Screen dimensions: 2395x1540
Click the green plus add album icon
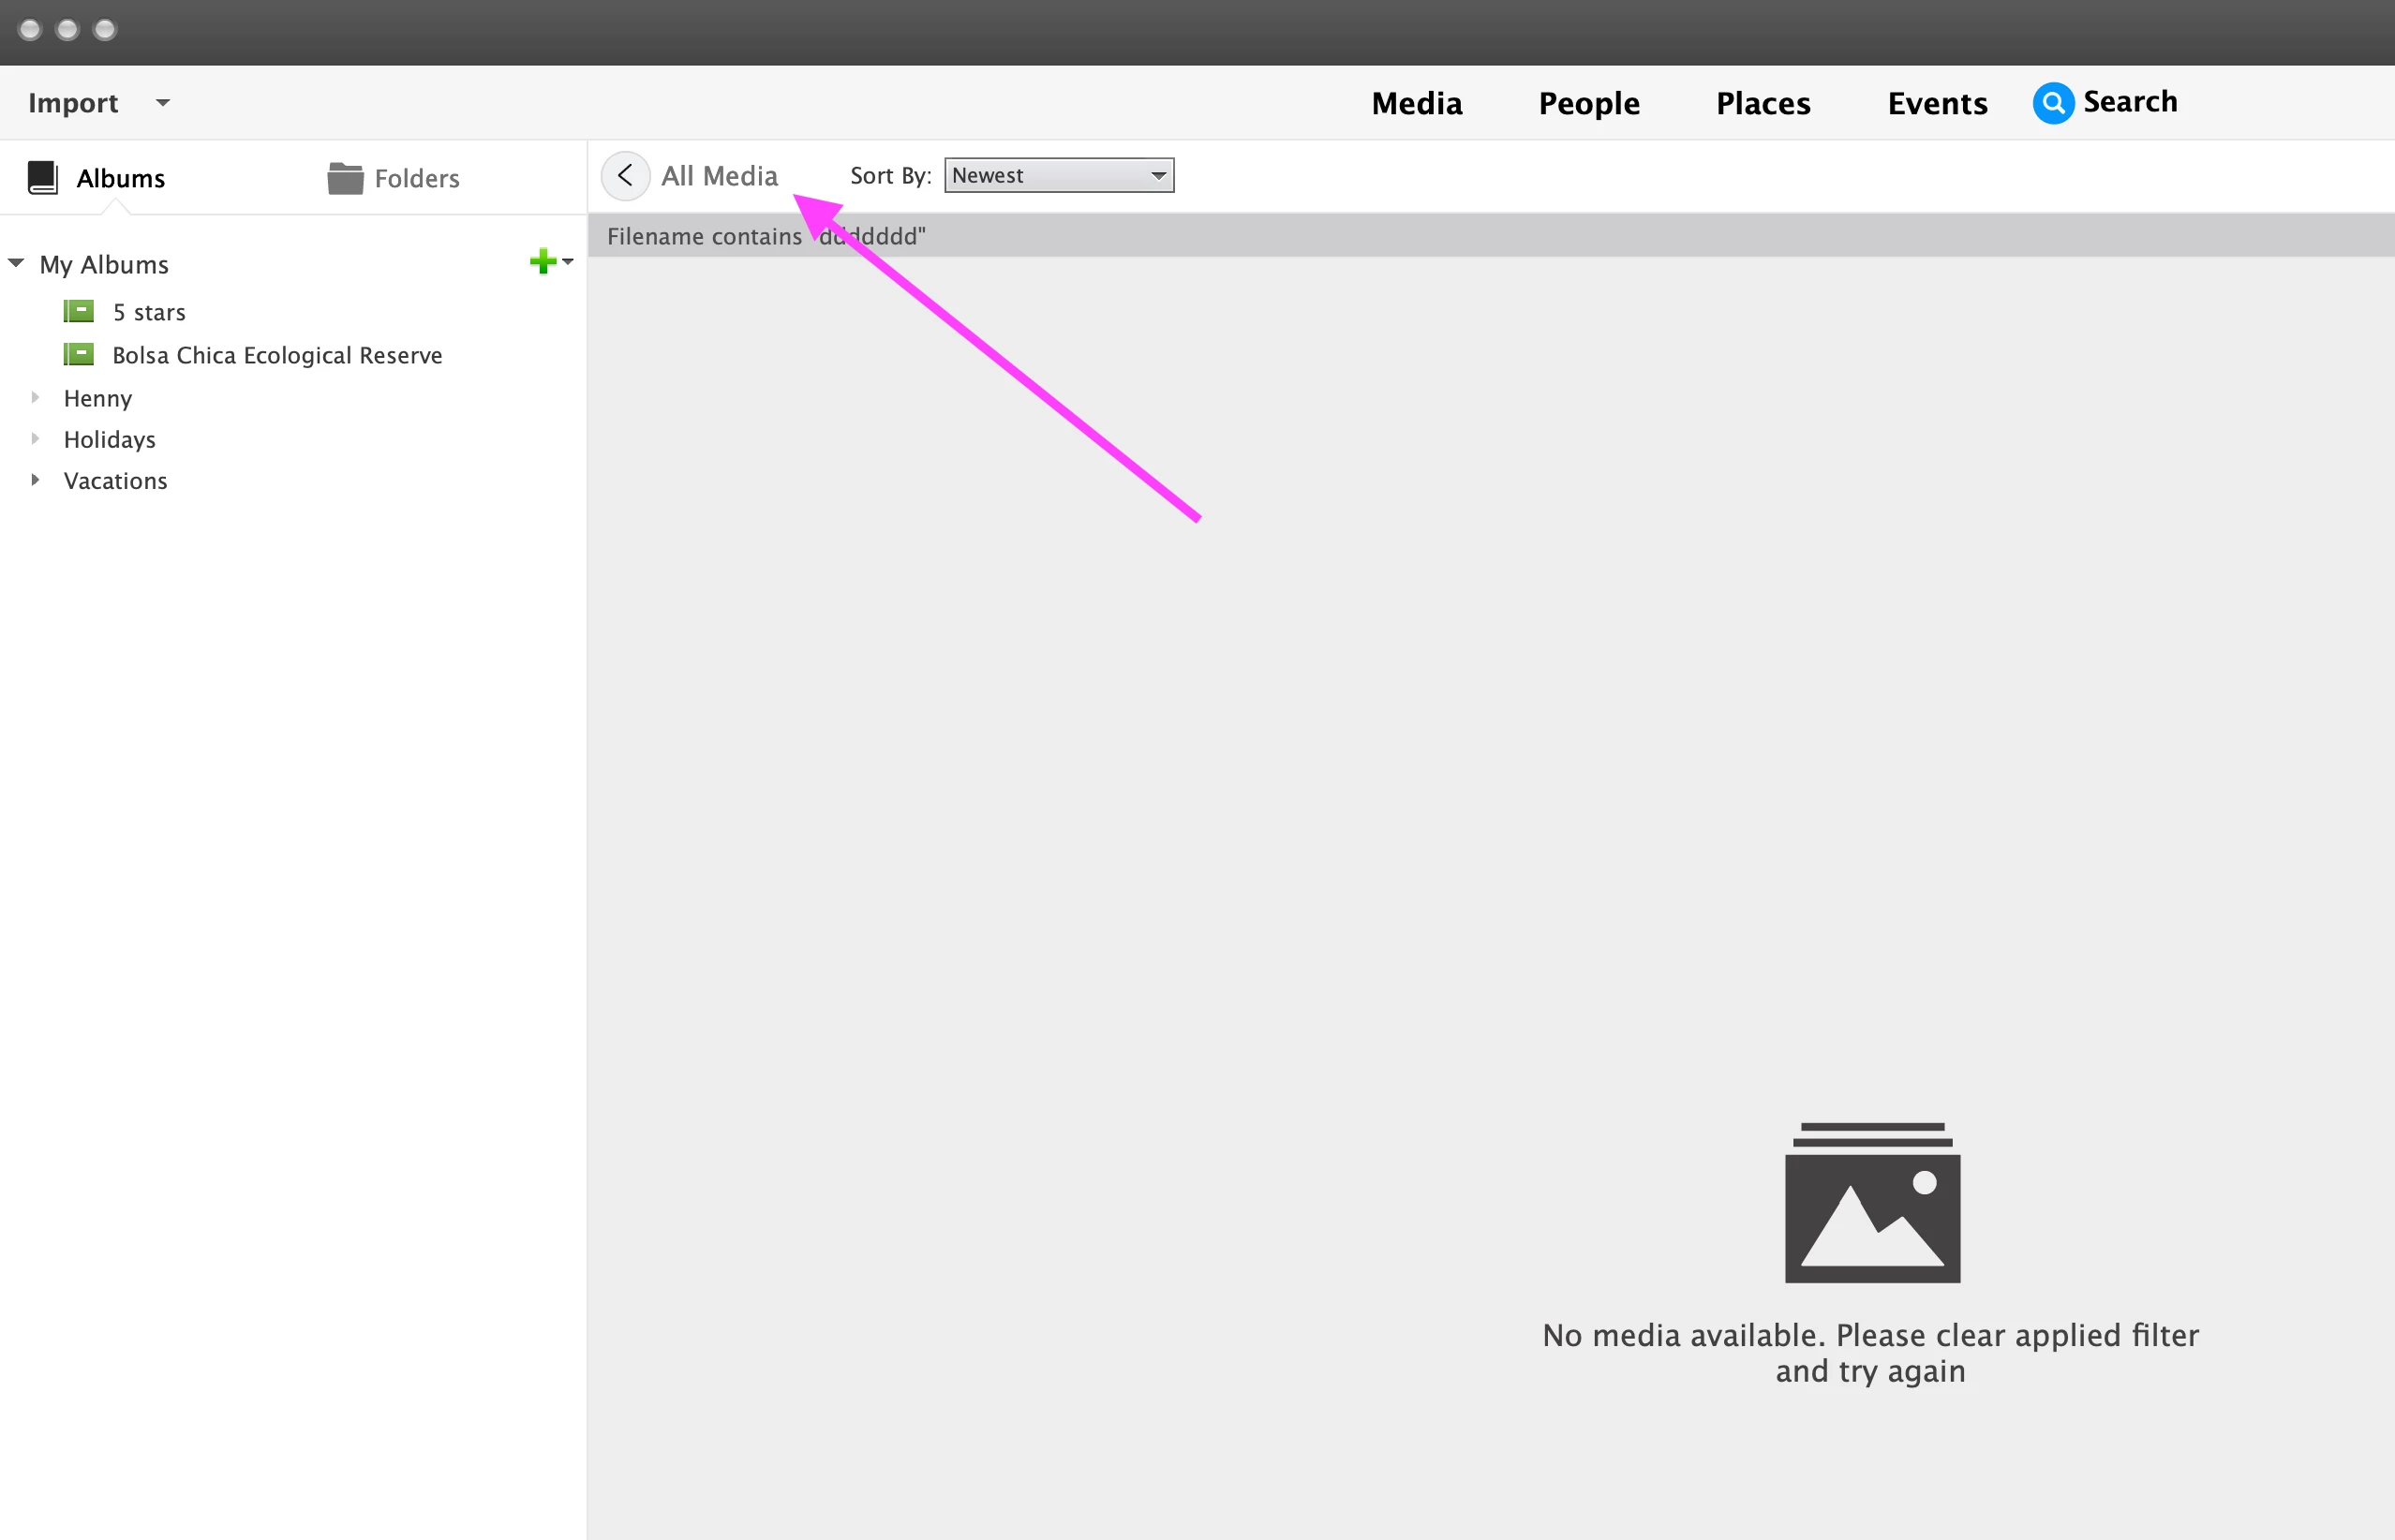(x=542, y=262)
